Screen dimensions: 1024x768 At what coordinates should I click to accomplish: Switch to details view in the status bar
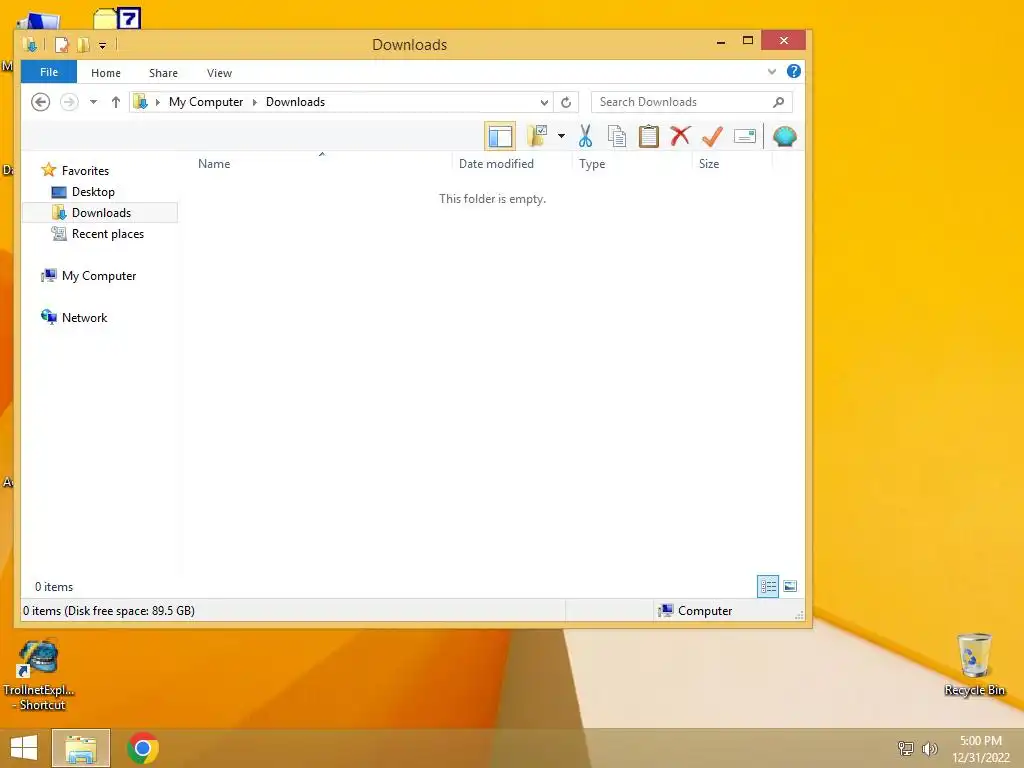[x=768, y=586]
